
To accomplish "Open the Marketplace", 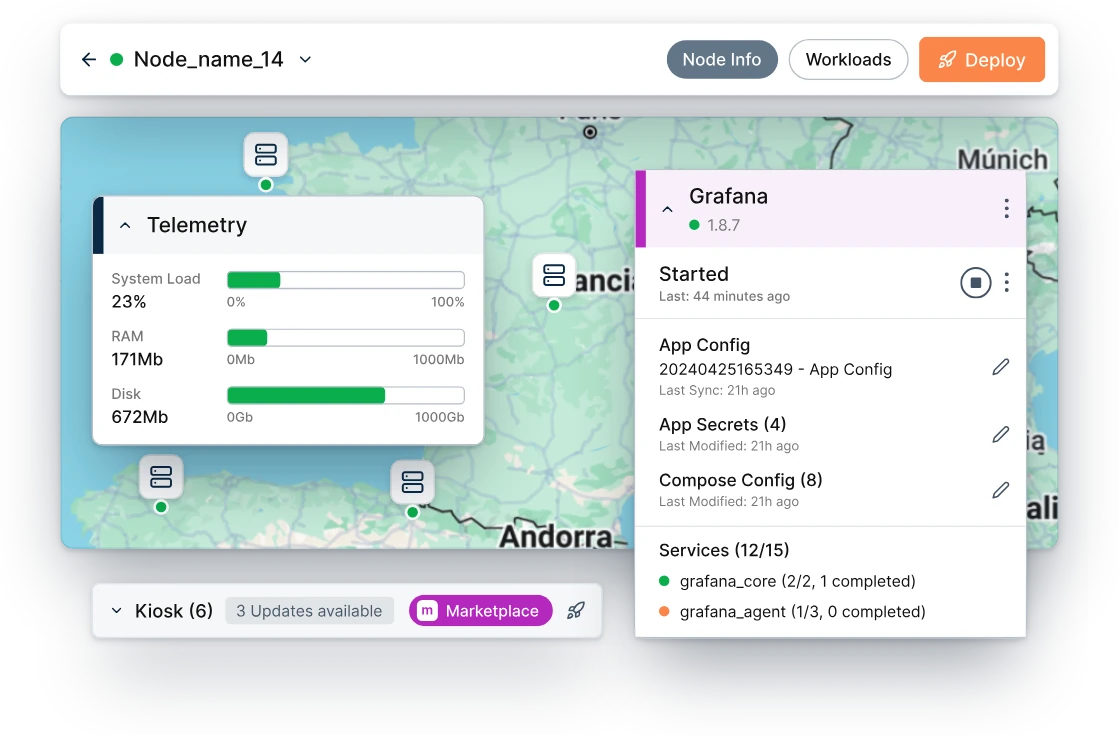I will [481, 611].
